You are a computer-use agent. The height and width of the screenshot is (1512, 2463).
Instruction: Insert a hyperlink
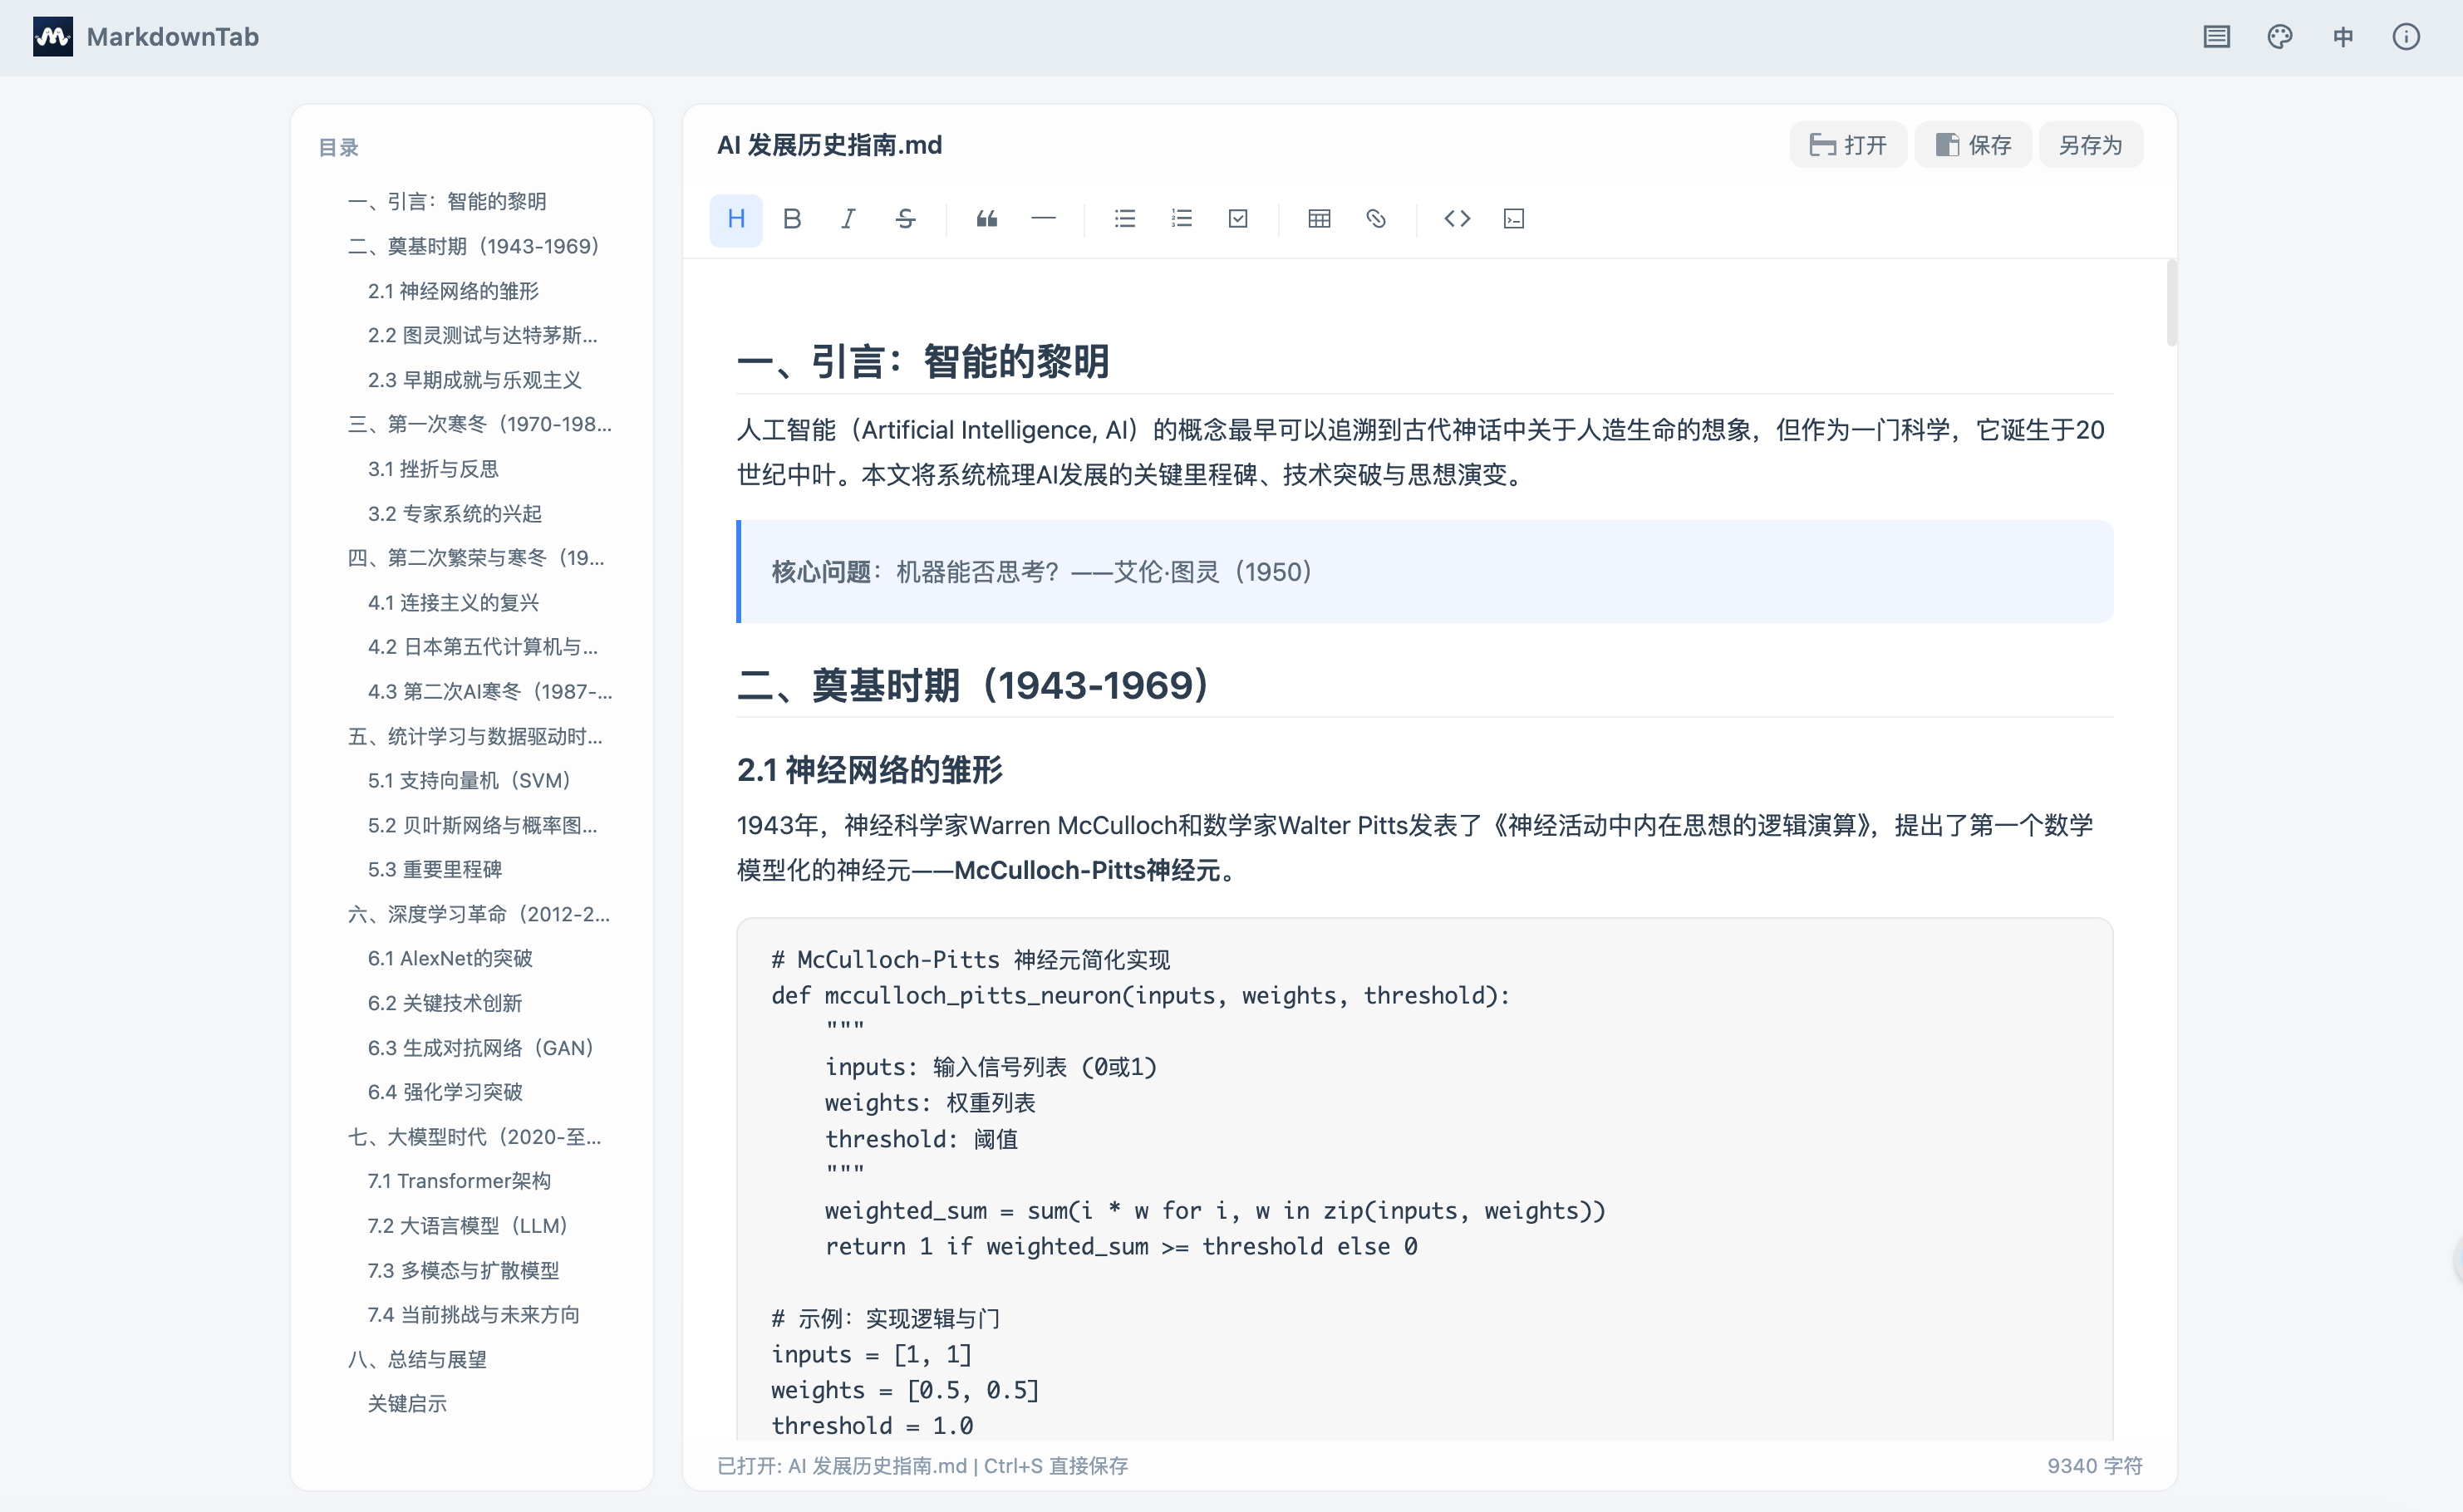(x=1376, y=219)
